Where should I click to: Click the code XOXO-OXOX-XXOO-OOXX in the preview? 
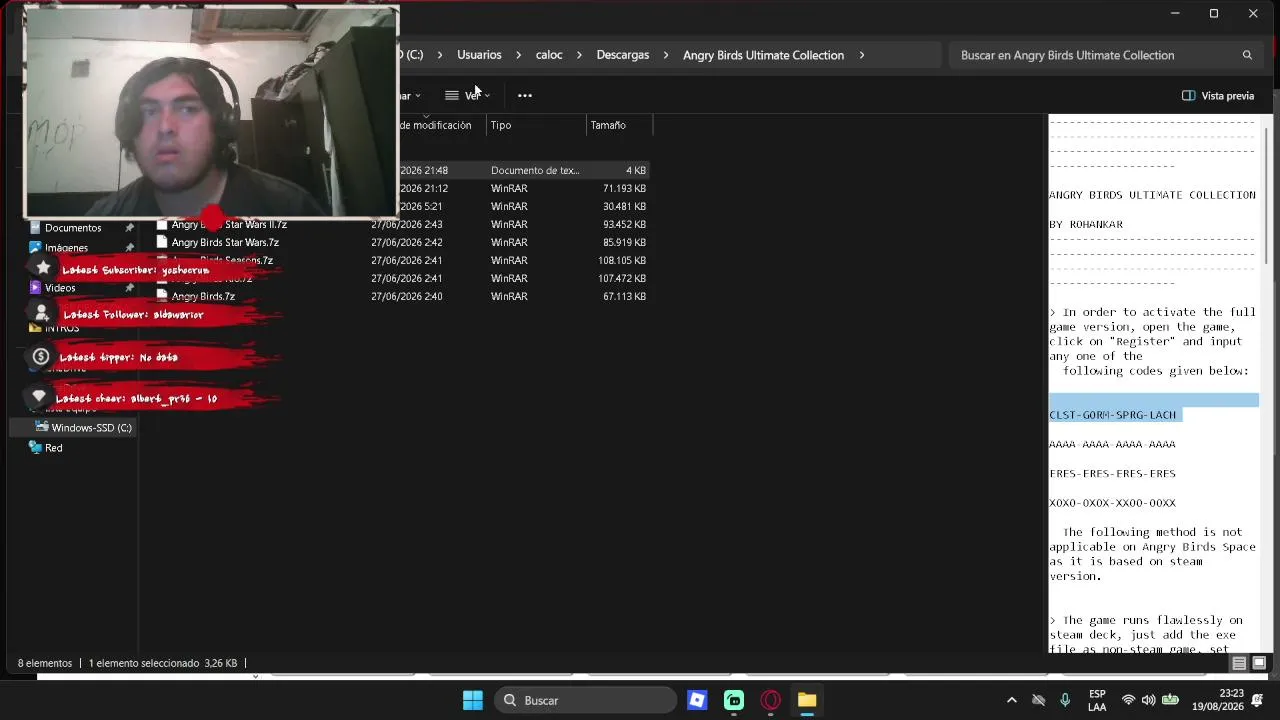[1112, 503]
